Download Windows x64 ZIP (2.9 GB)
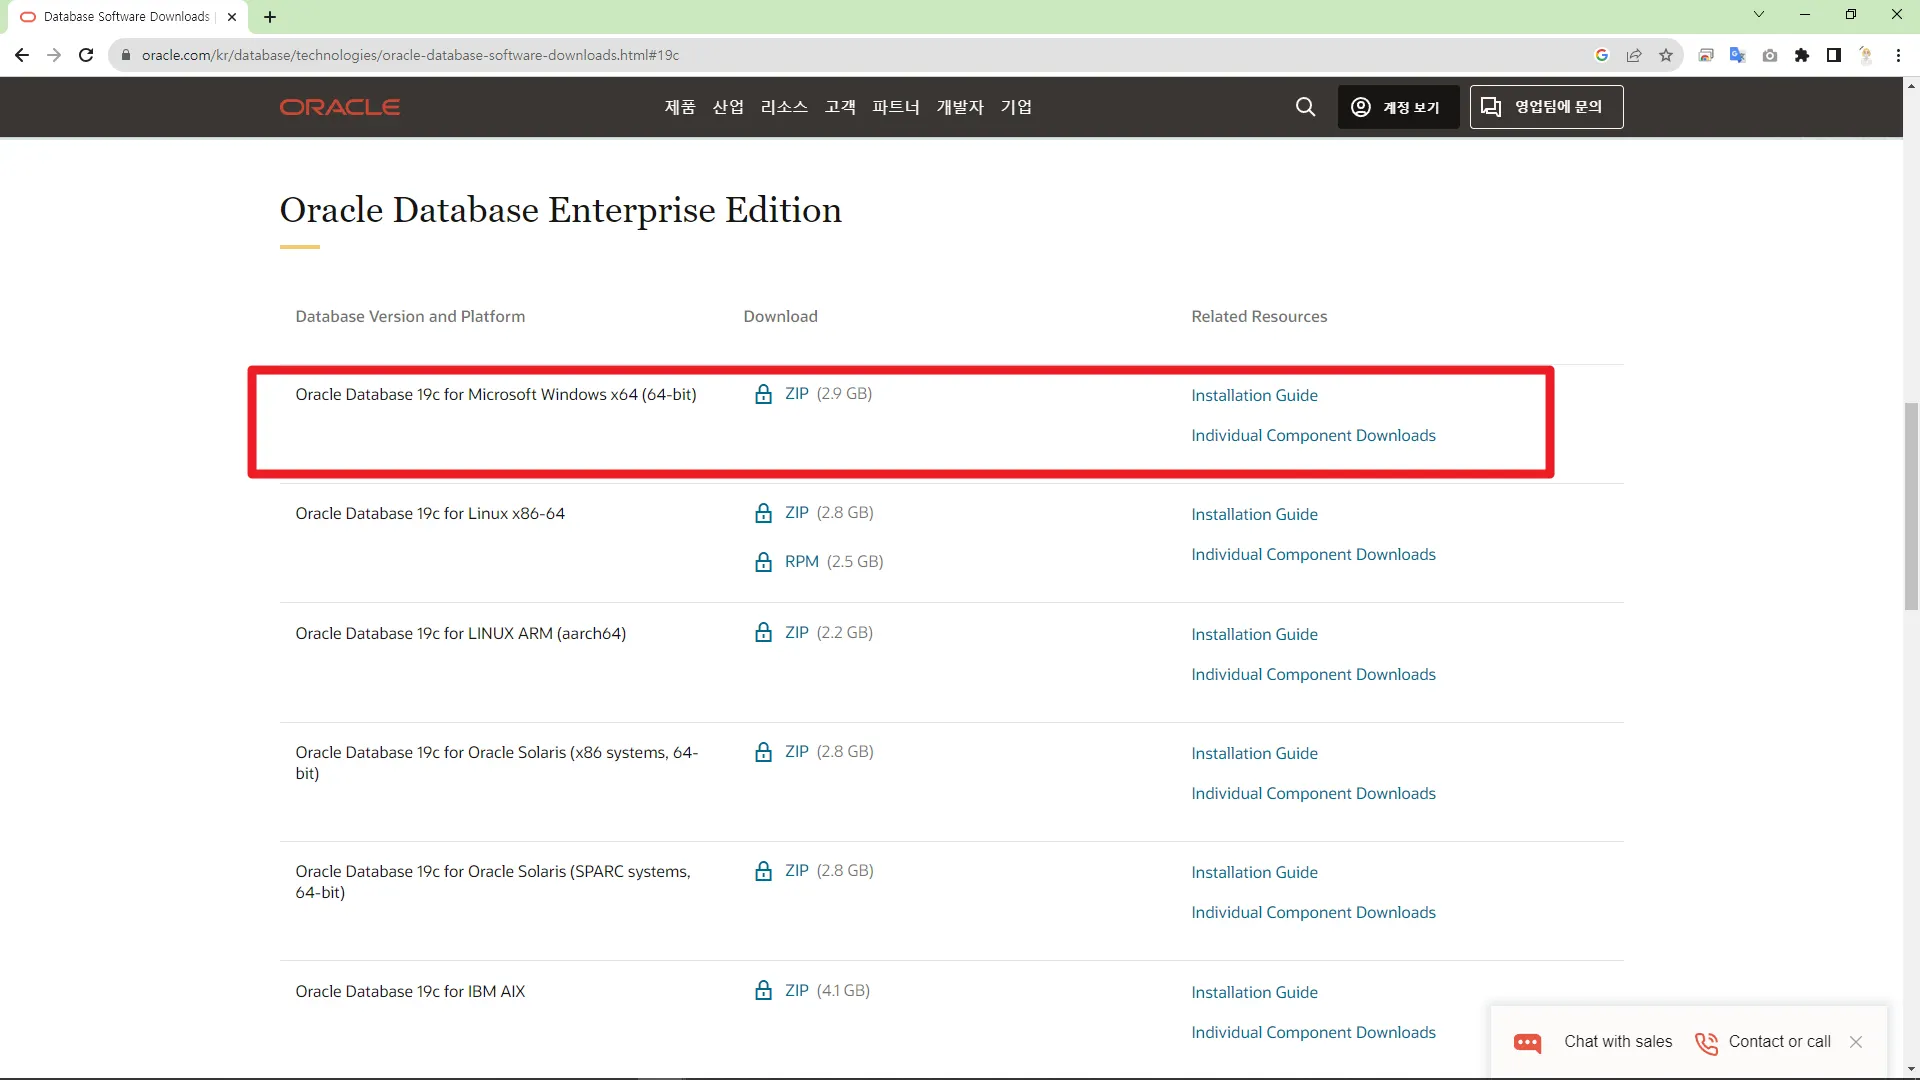1920x1080 pixels. (x=796, y=394)
